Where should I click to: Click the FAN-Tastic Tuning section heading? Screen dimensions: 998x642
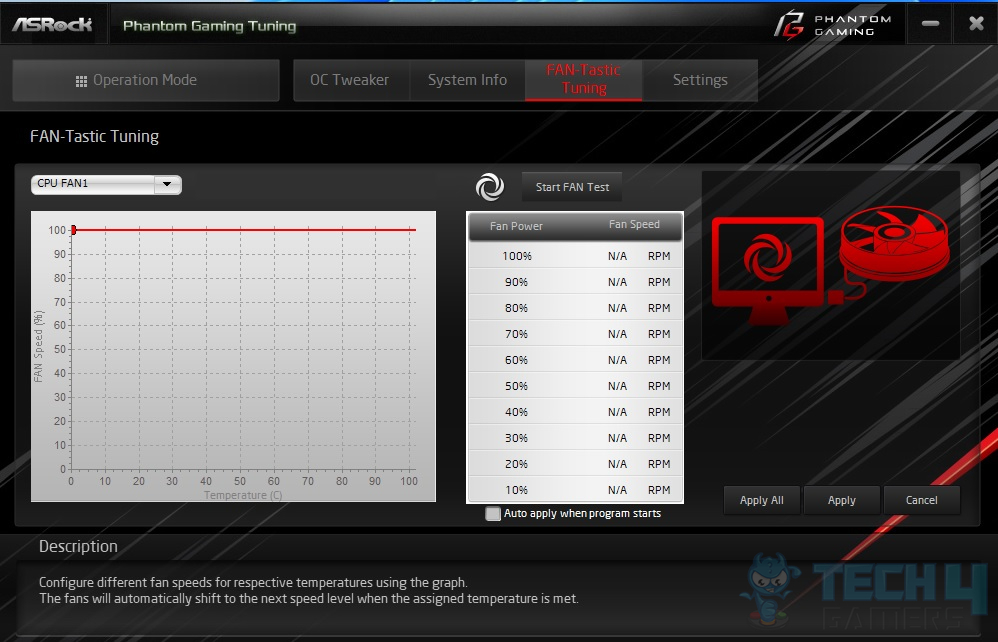pos(94,136)
